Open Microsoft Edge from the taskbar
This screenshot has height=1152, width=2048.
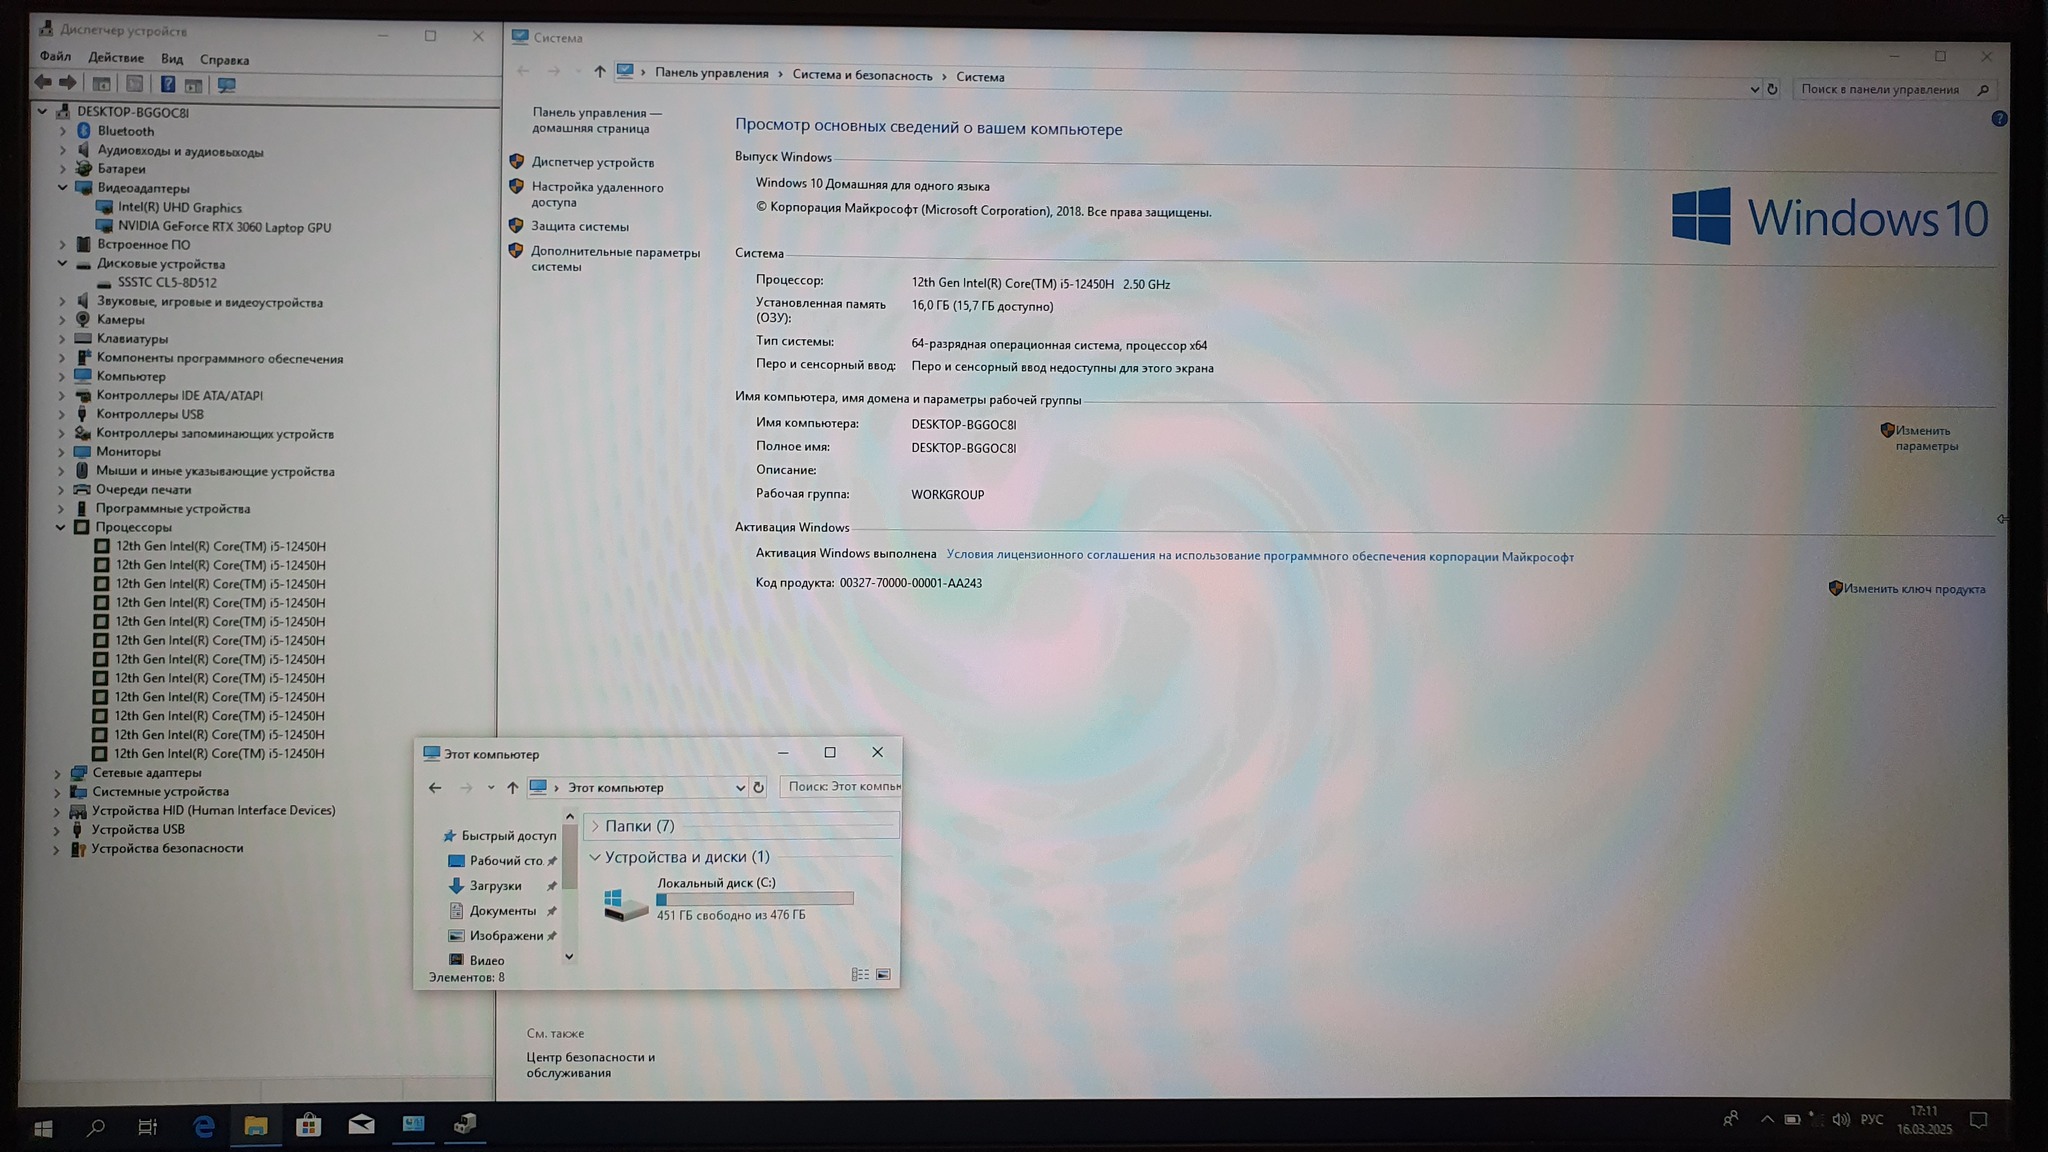click(204, 1127)
